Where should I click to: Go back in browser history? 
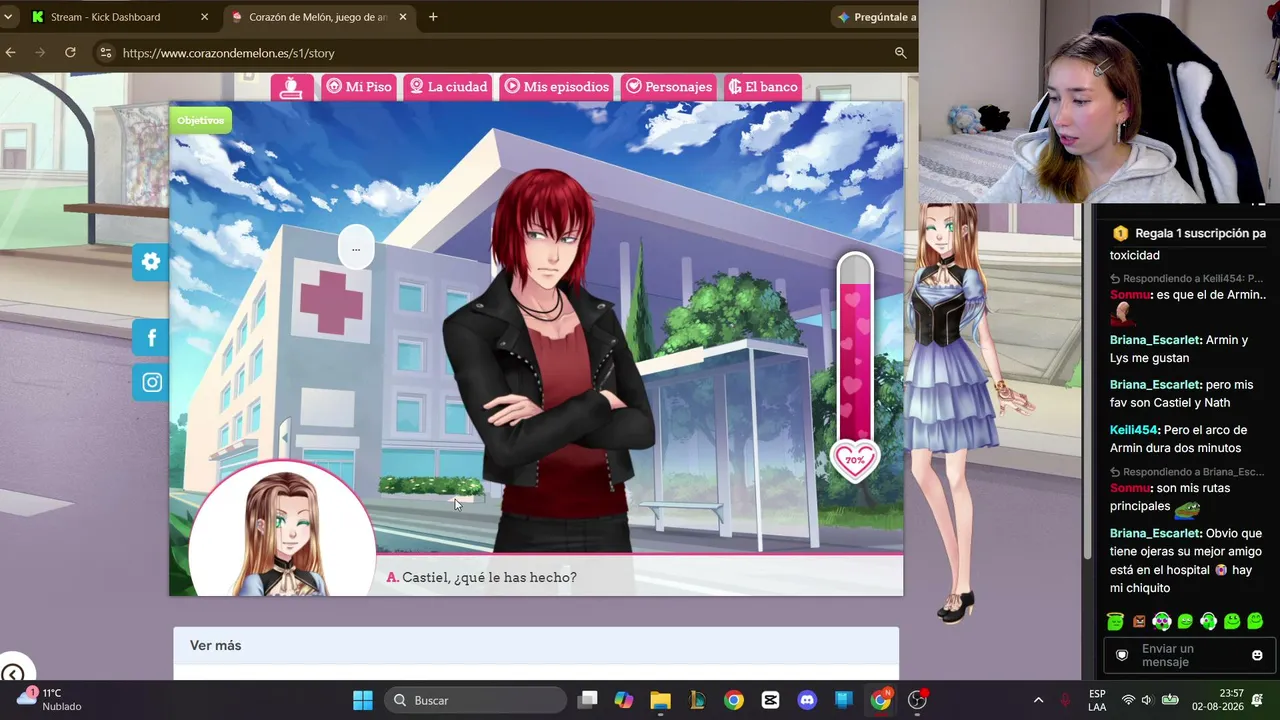point(11,53)
